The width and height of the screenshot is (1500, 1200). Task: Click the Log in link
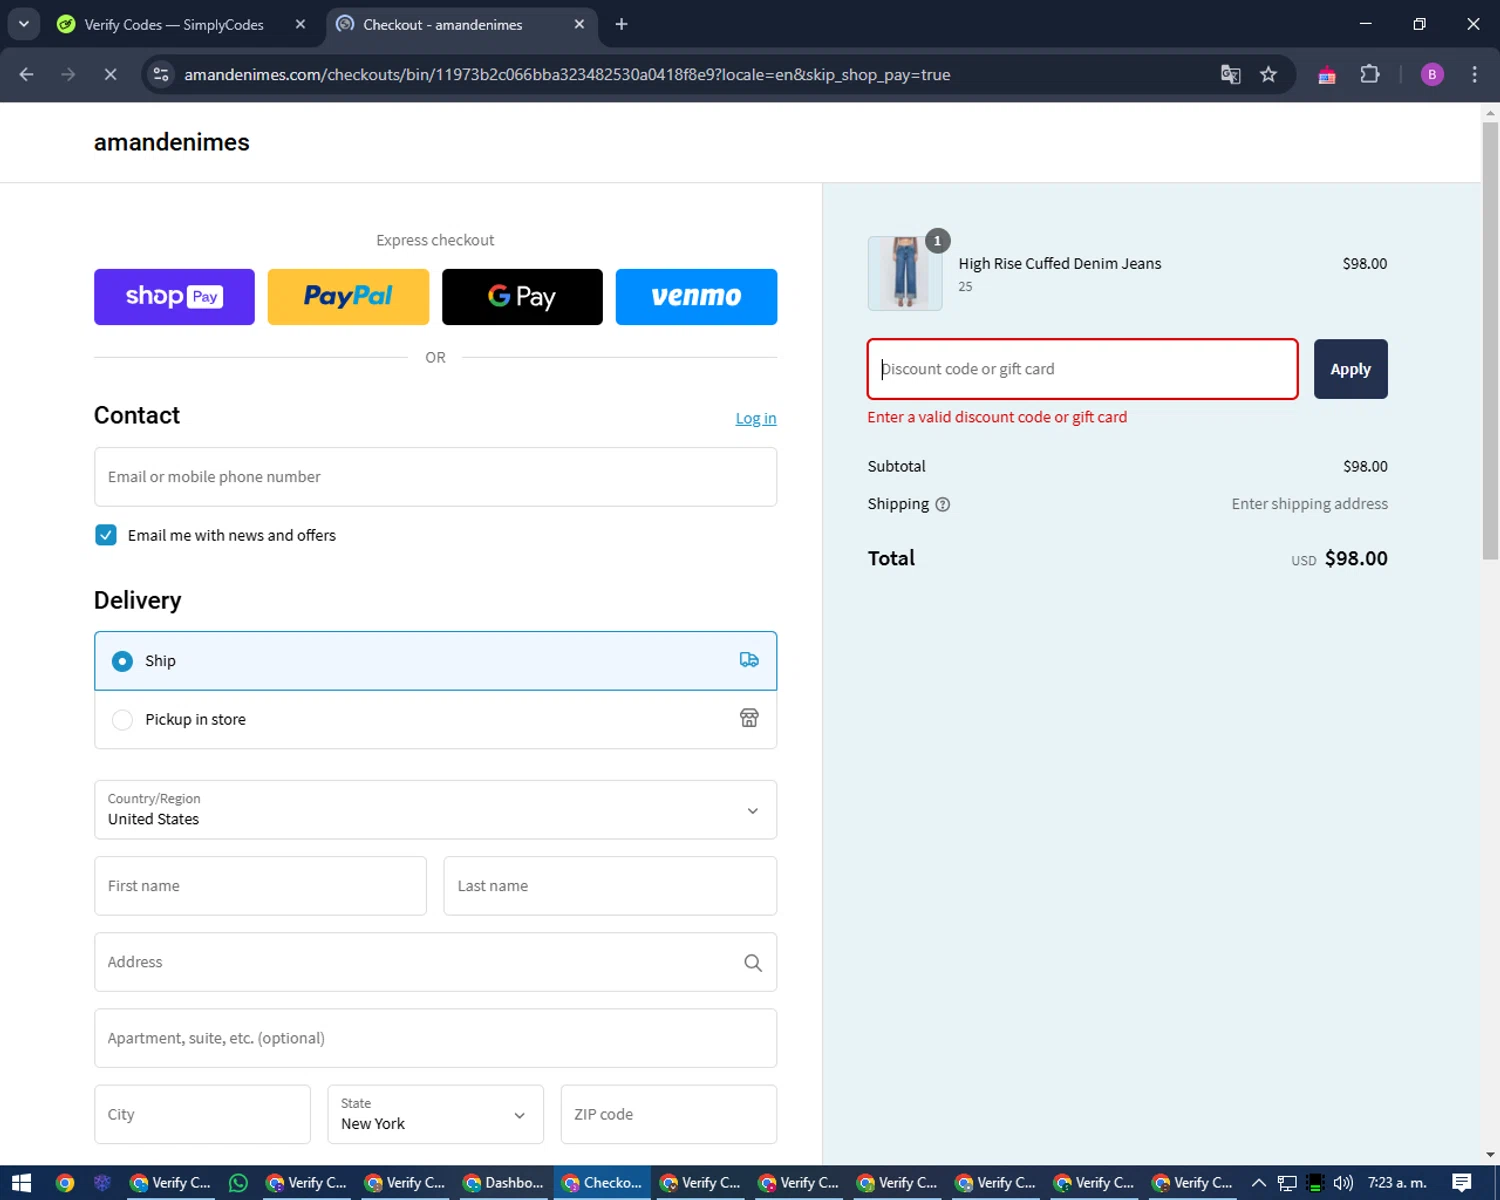click(756, 418)
